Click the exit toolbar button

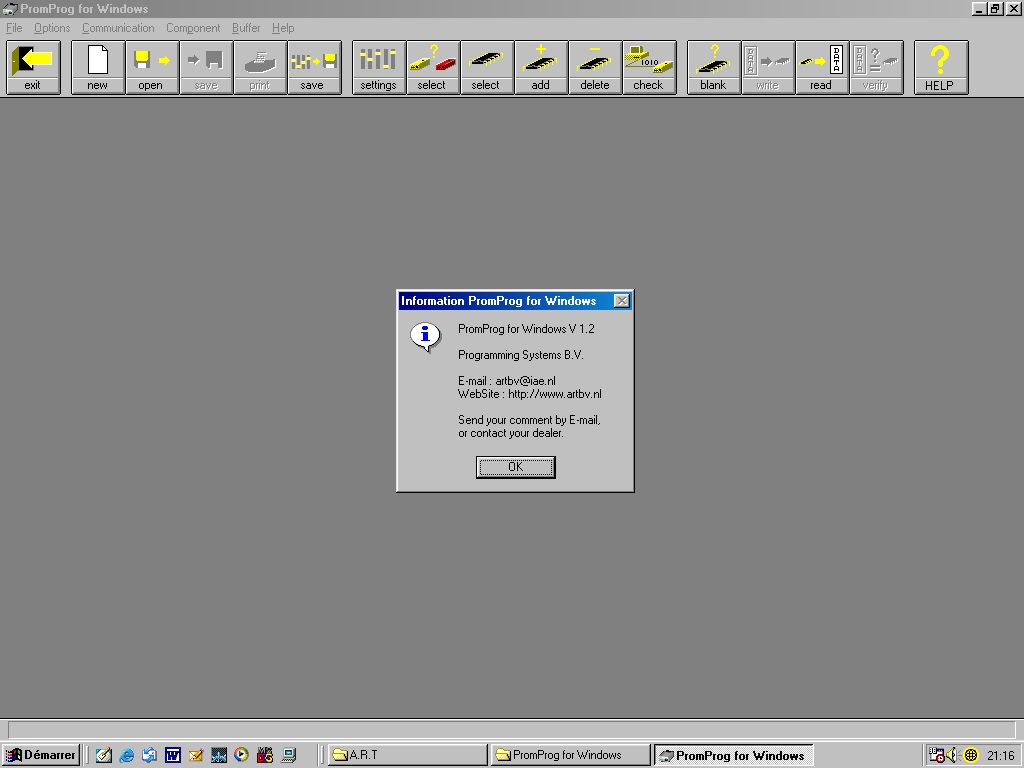33,67
